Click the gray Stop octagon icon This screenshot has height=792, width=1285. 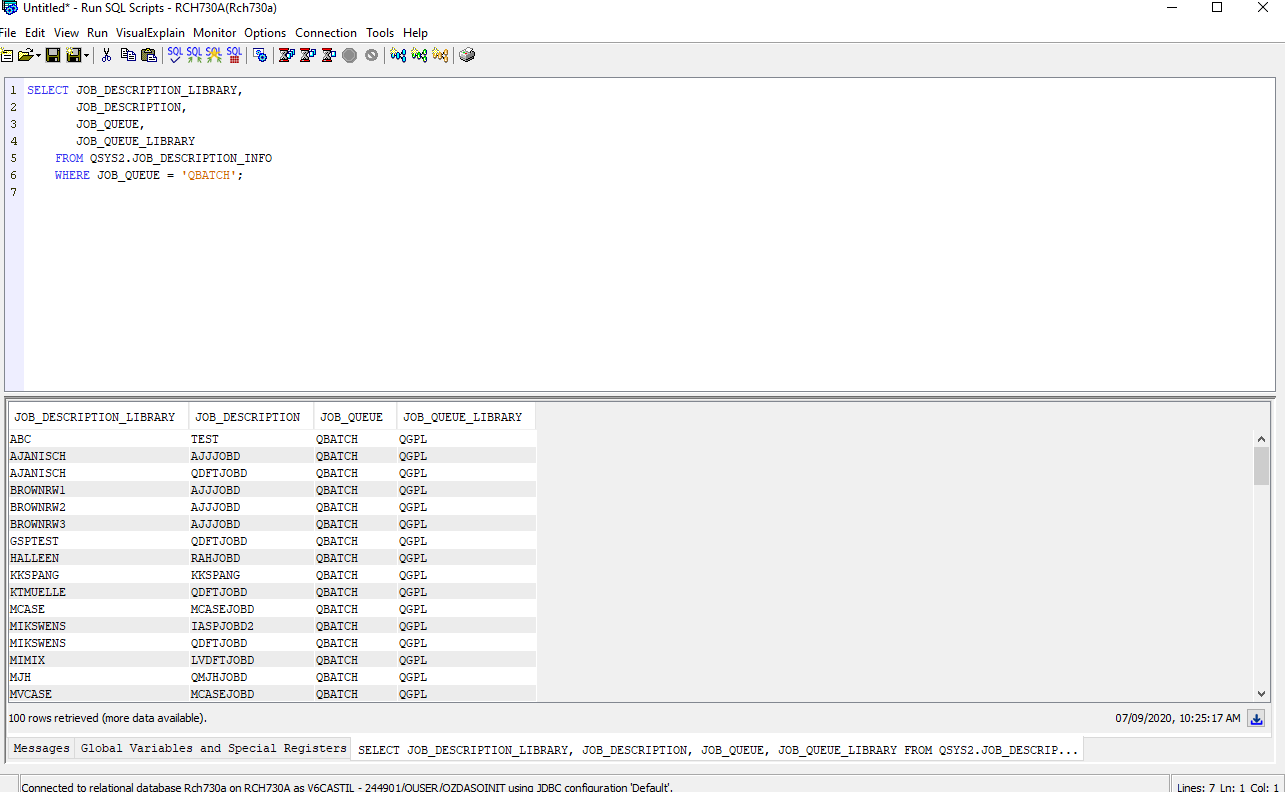click(x=349, y=55)
